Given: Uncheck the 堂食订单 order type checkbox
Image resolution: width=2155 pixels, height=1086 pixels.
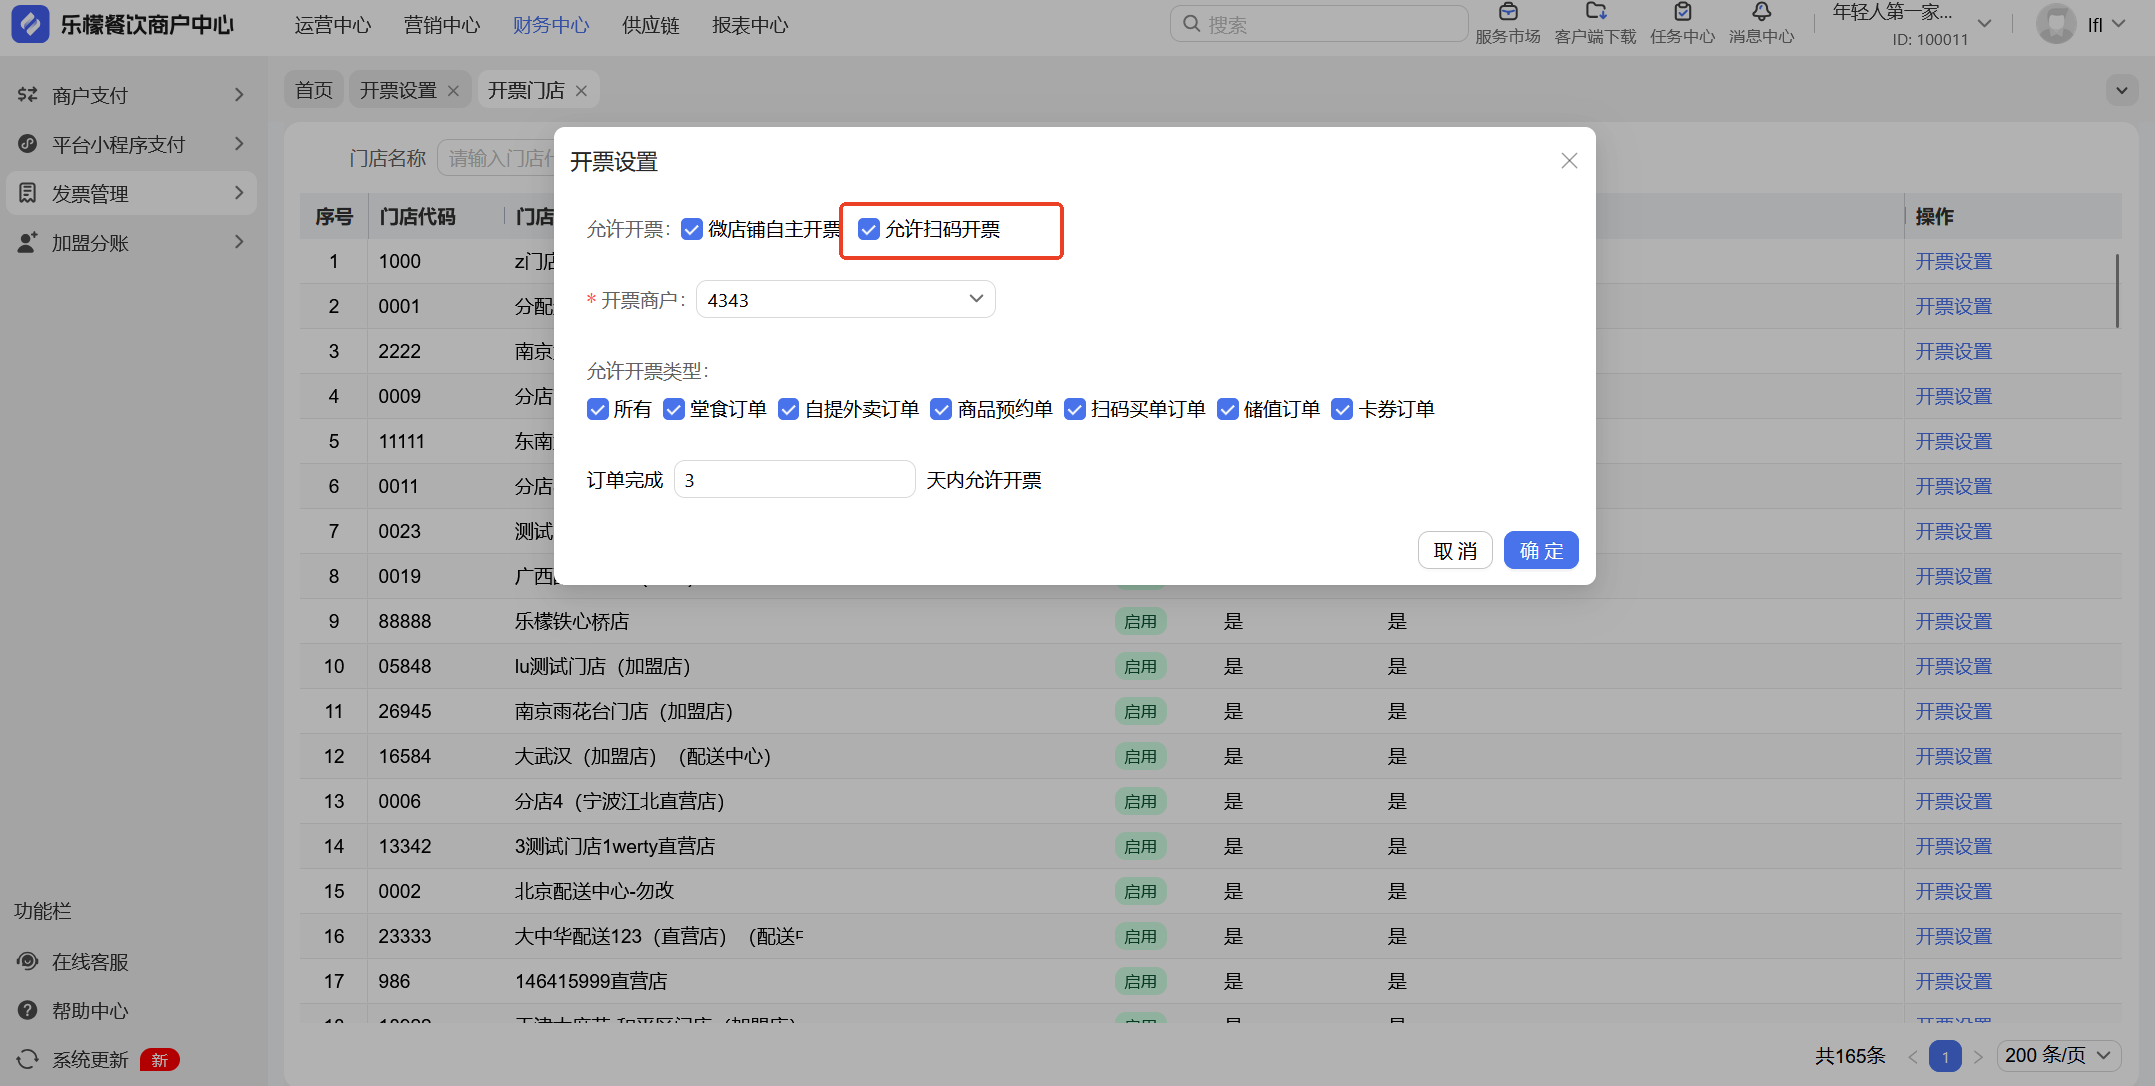Looking at the screenshot, I should (674, 409).
